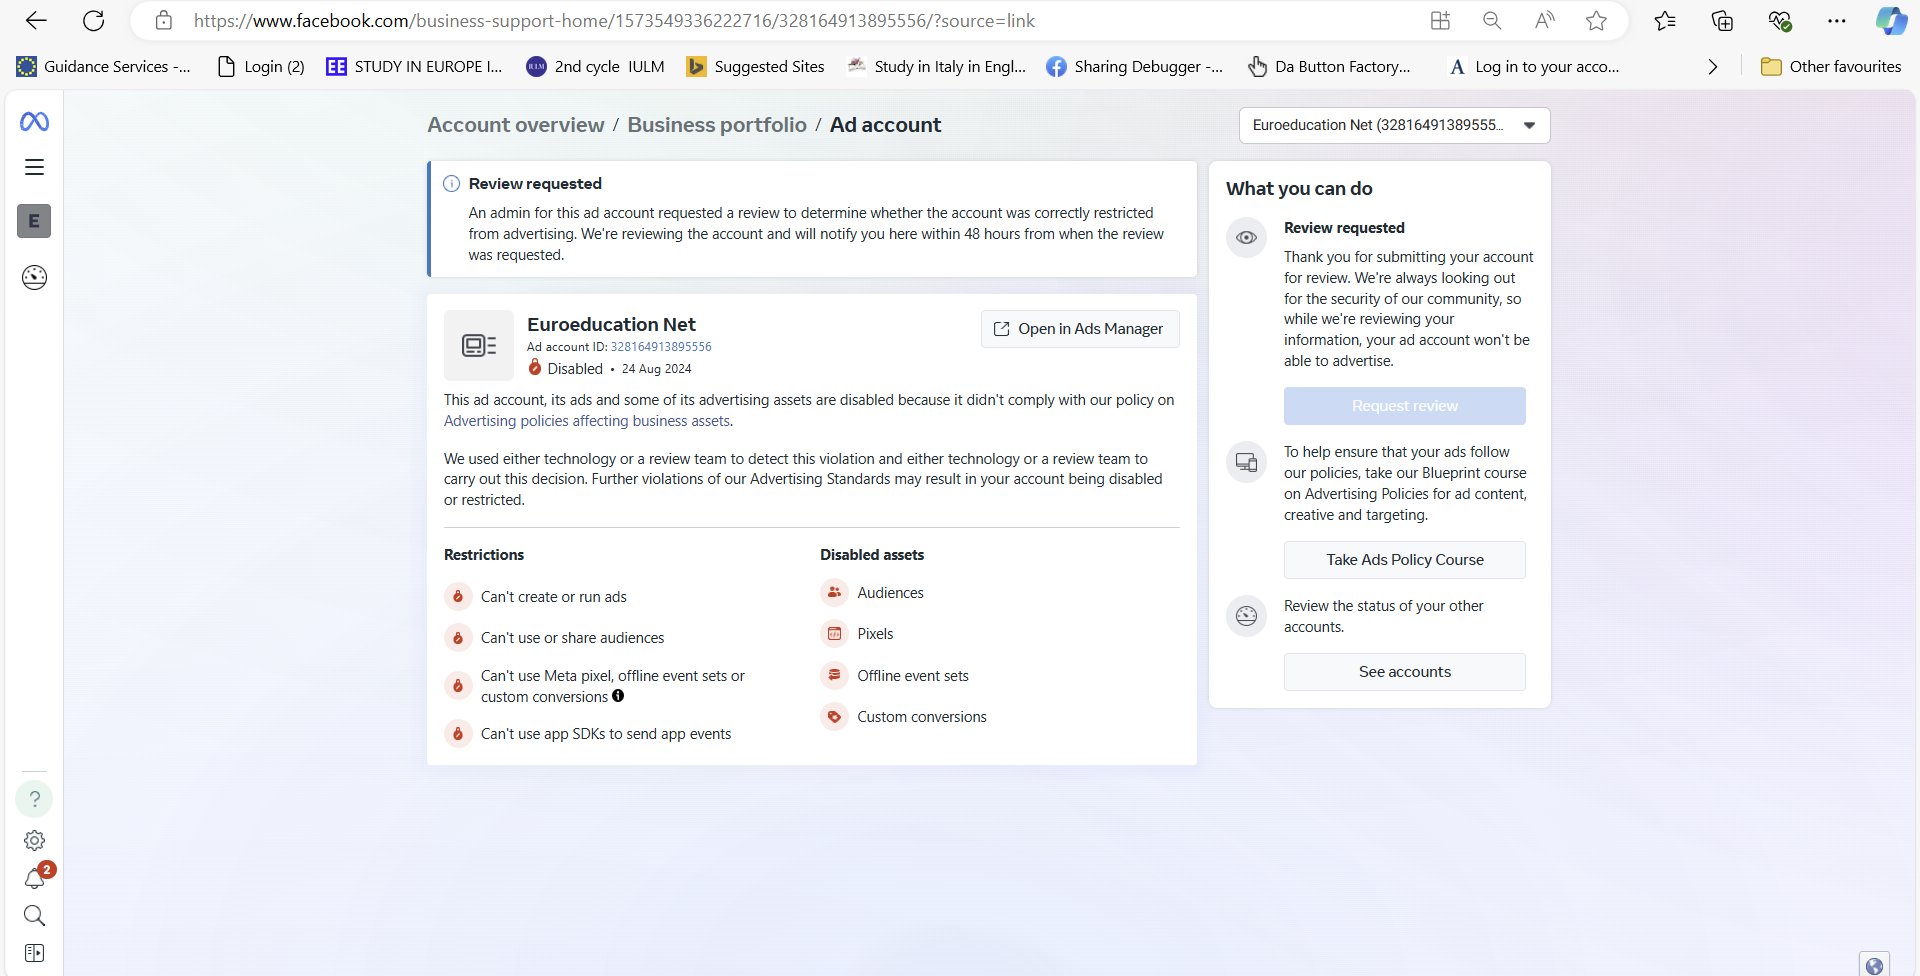Click the Meta logo in sidebar

coord(34,122)
